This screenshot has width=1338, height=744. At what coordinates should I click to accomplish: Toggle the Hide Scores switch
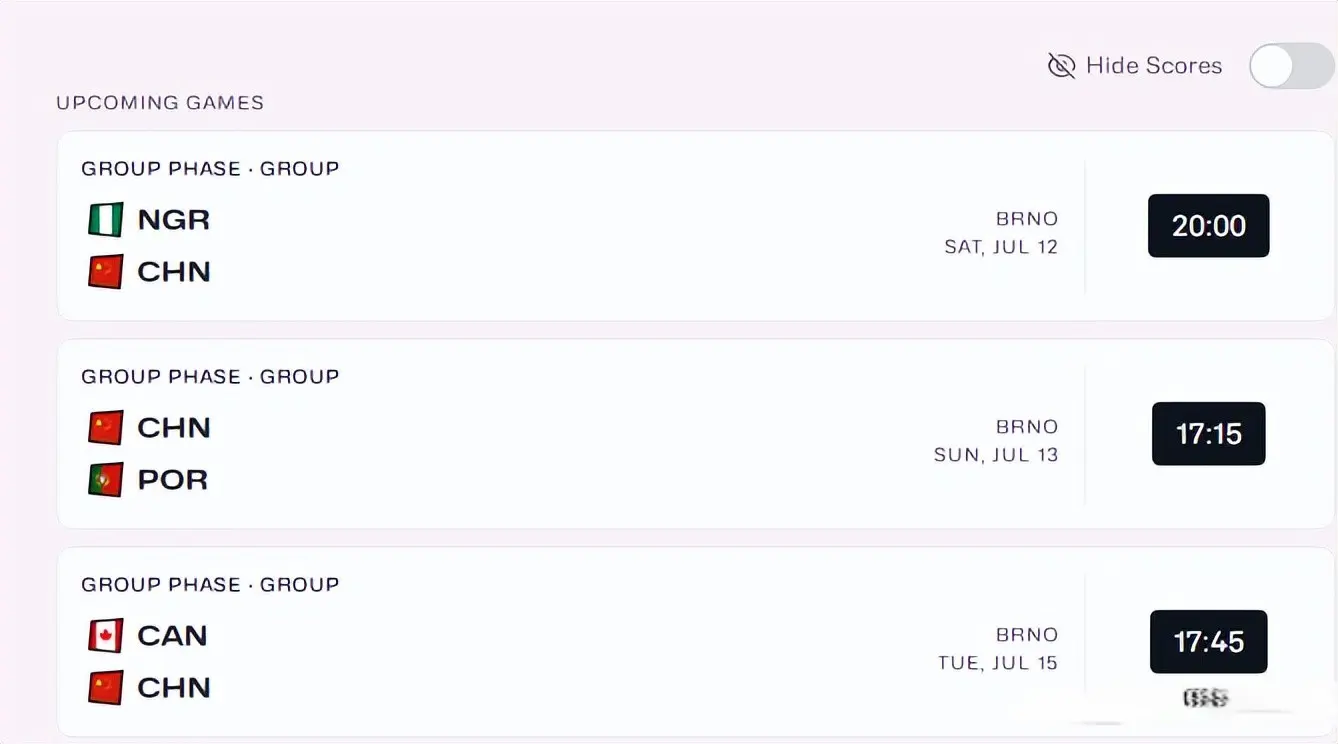[1292, 66]
